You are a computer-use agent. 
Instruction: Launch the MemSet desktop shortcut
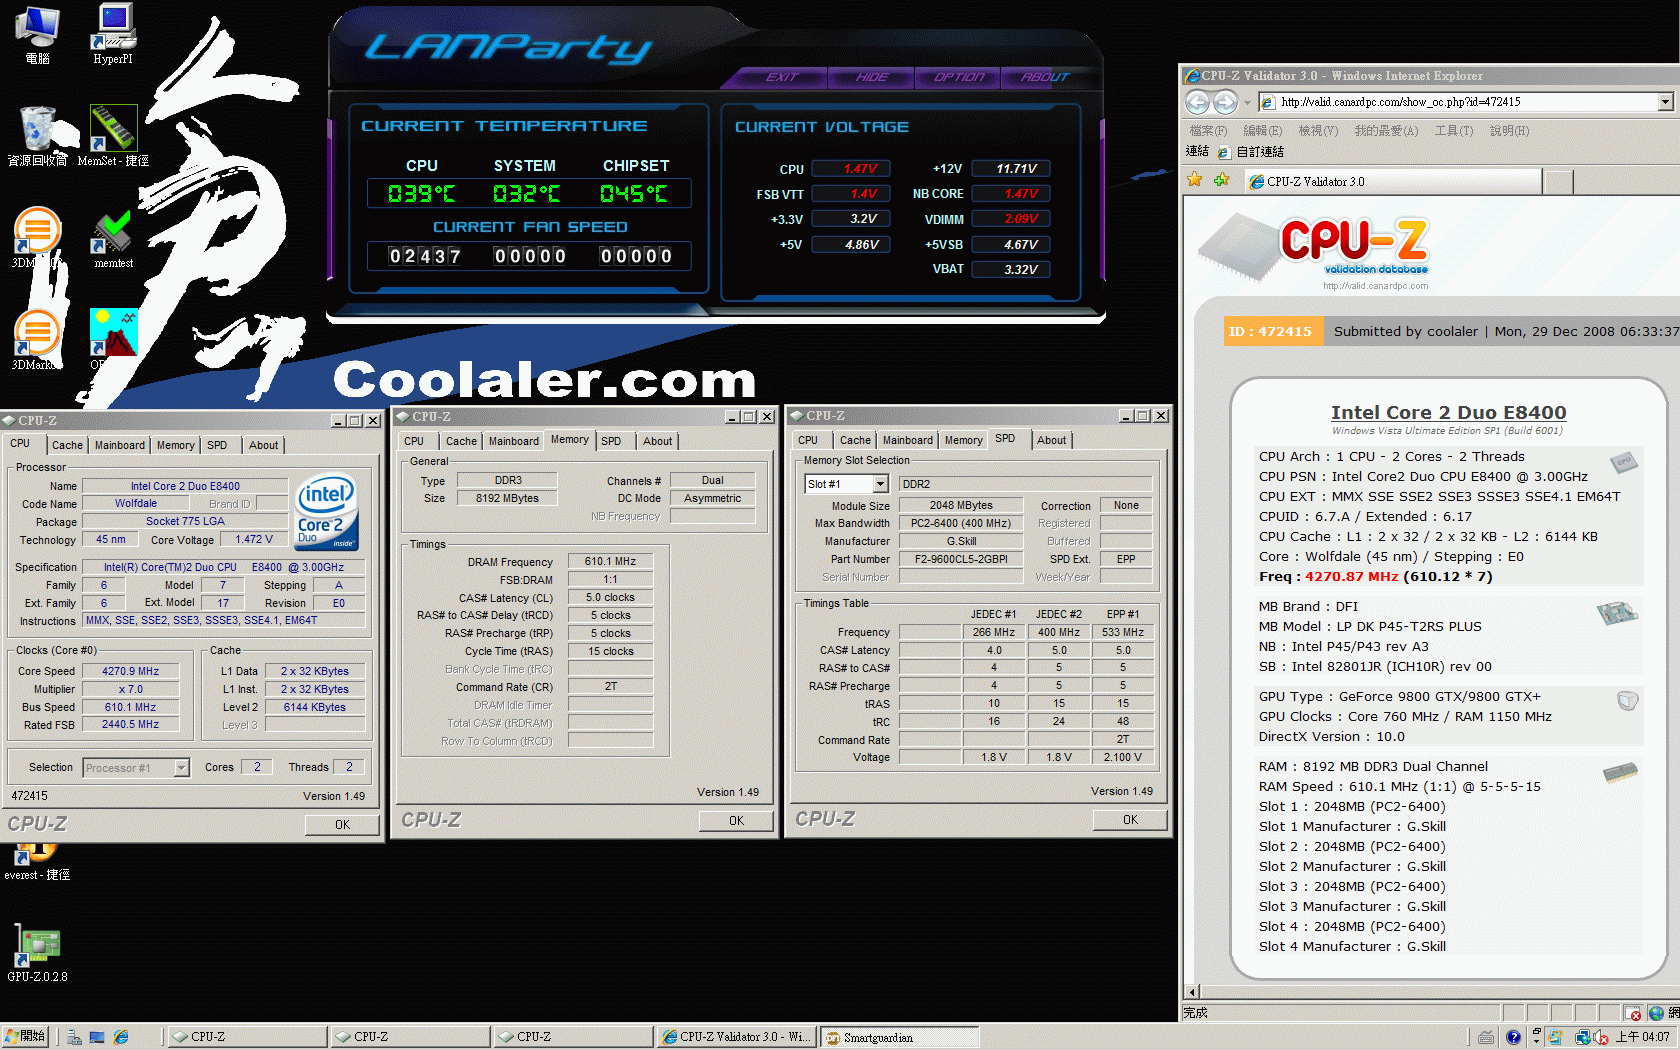point(113,136)
